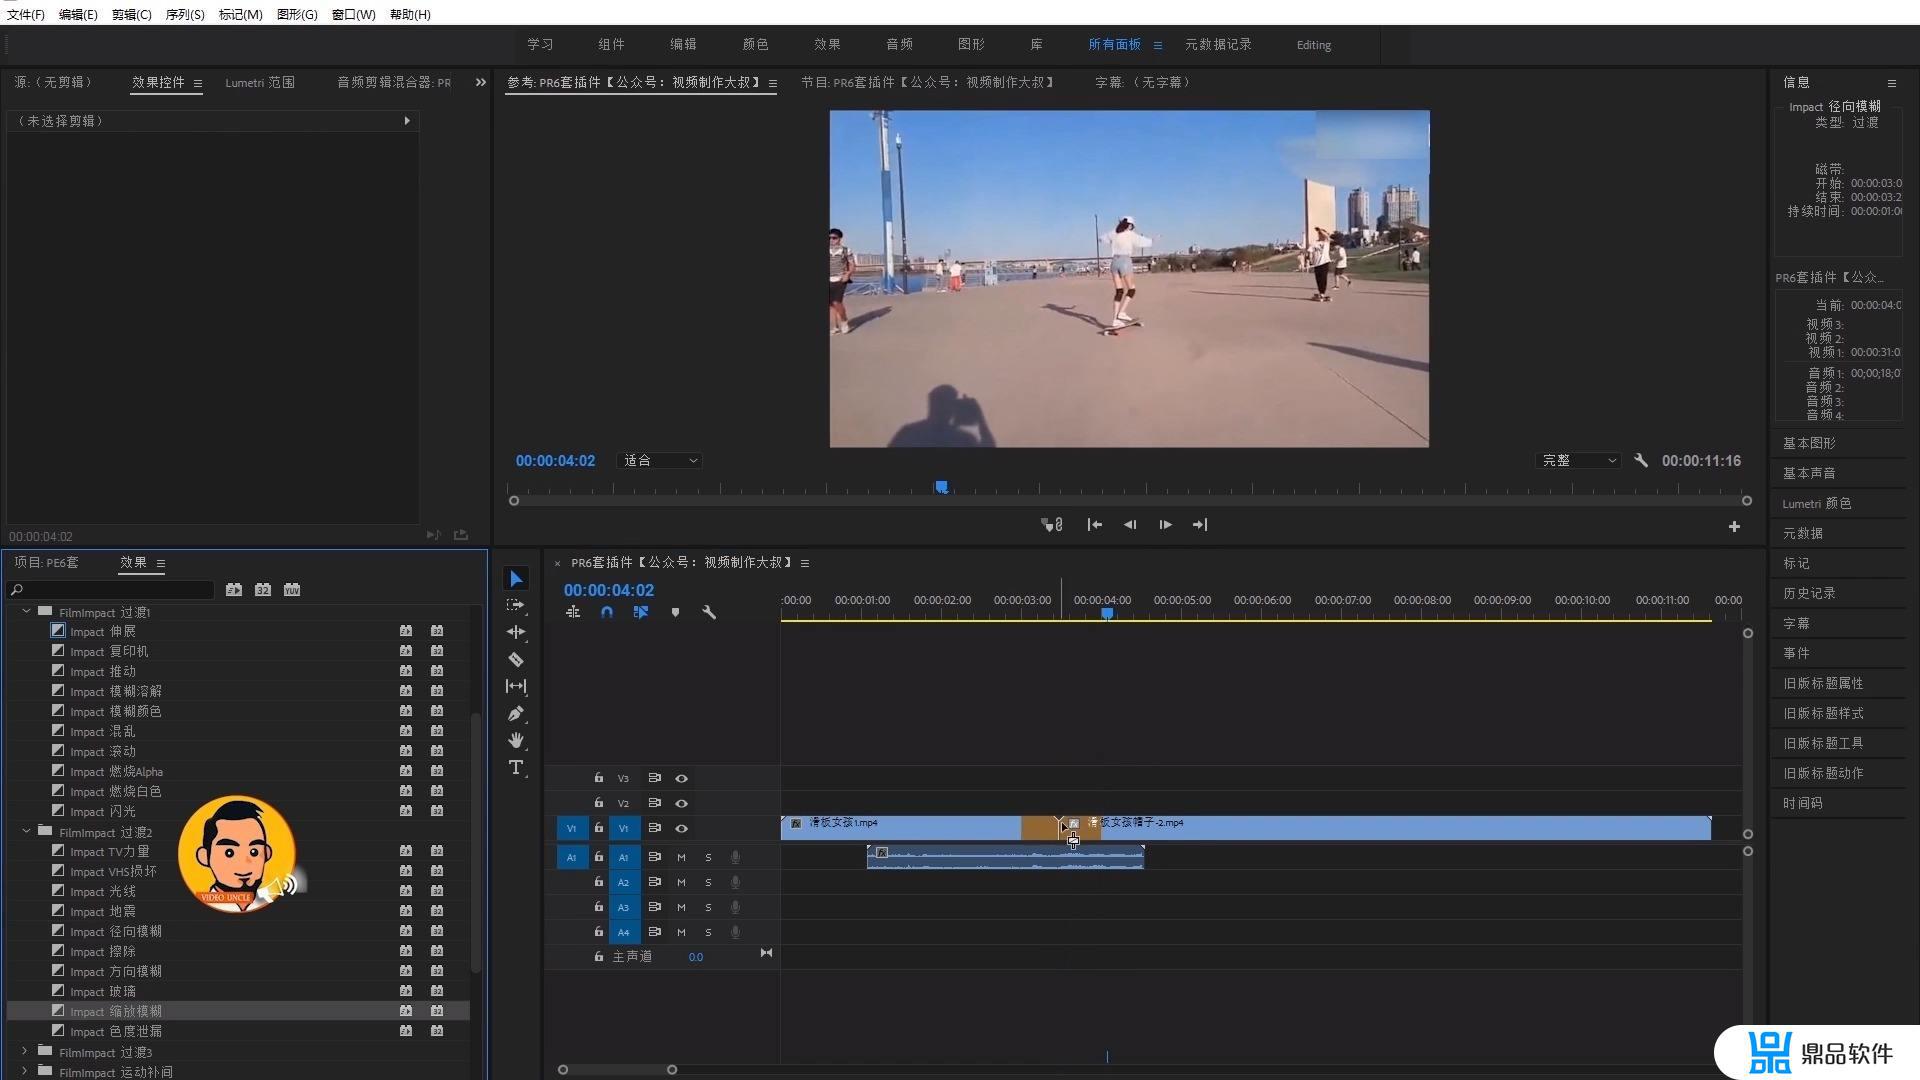Toggle V2 track output eye
The height and width of the screenshot is (1080, 1920).
(681, 803)
